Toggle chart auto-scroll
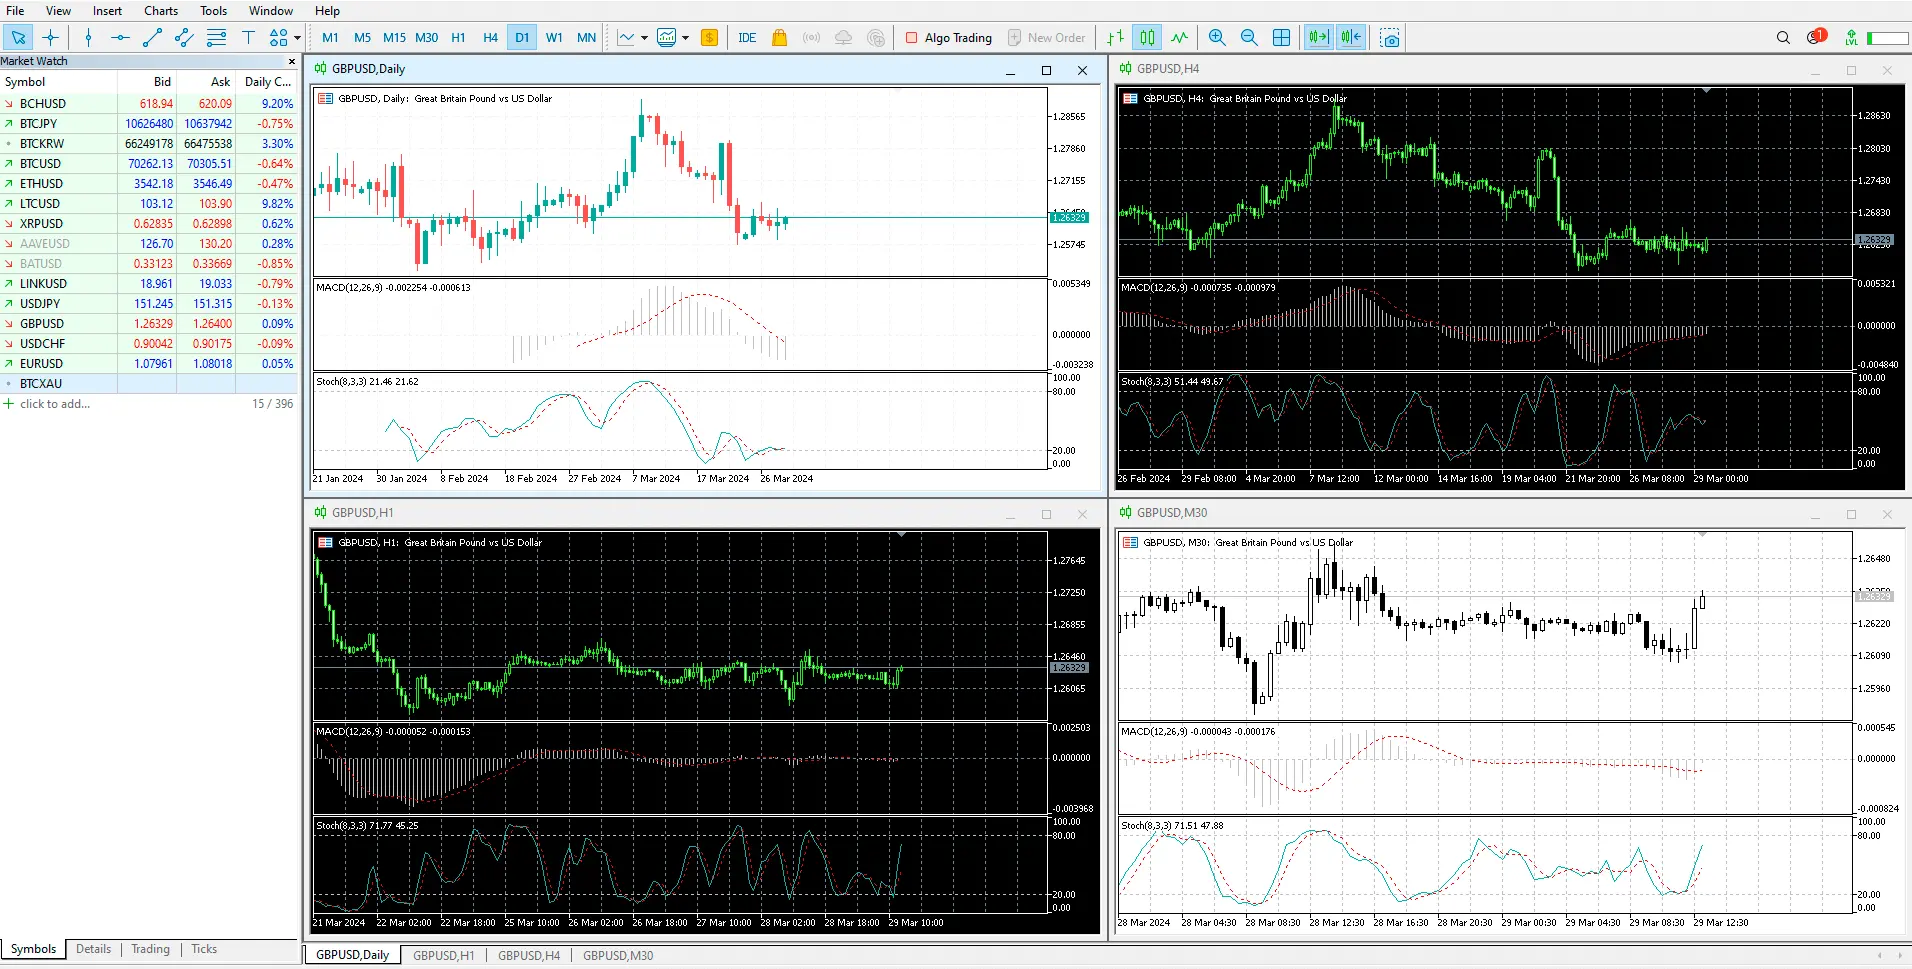 point(1320,37)
